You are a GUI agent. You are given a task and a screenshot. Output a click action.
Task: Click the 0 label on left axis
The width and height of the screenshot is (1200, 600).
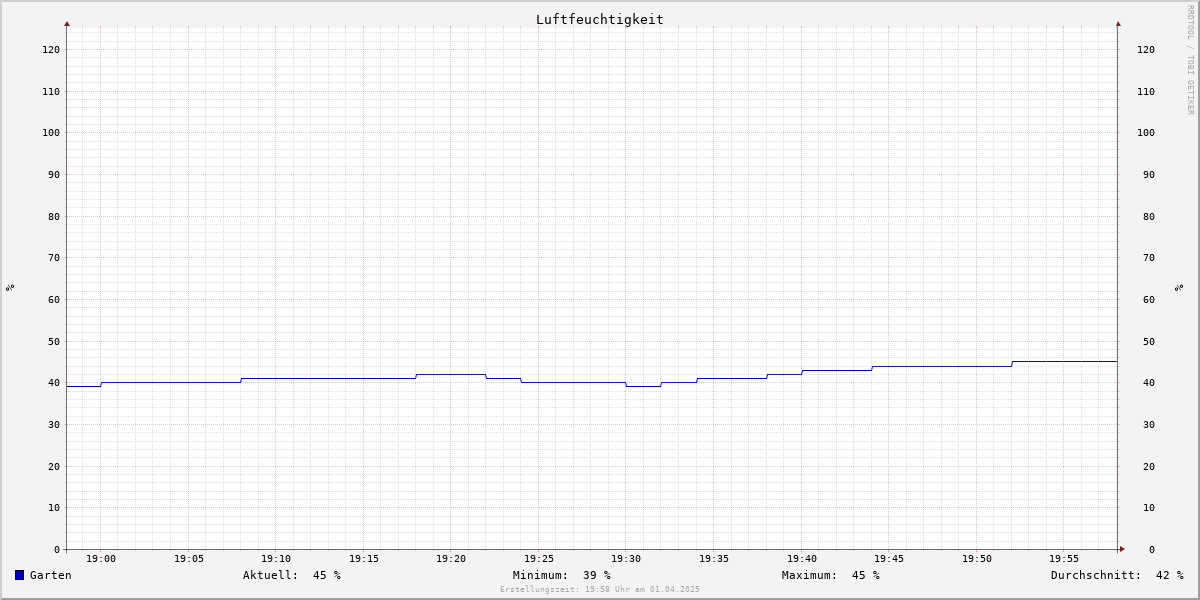coord(57,549)
